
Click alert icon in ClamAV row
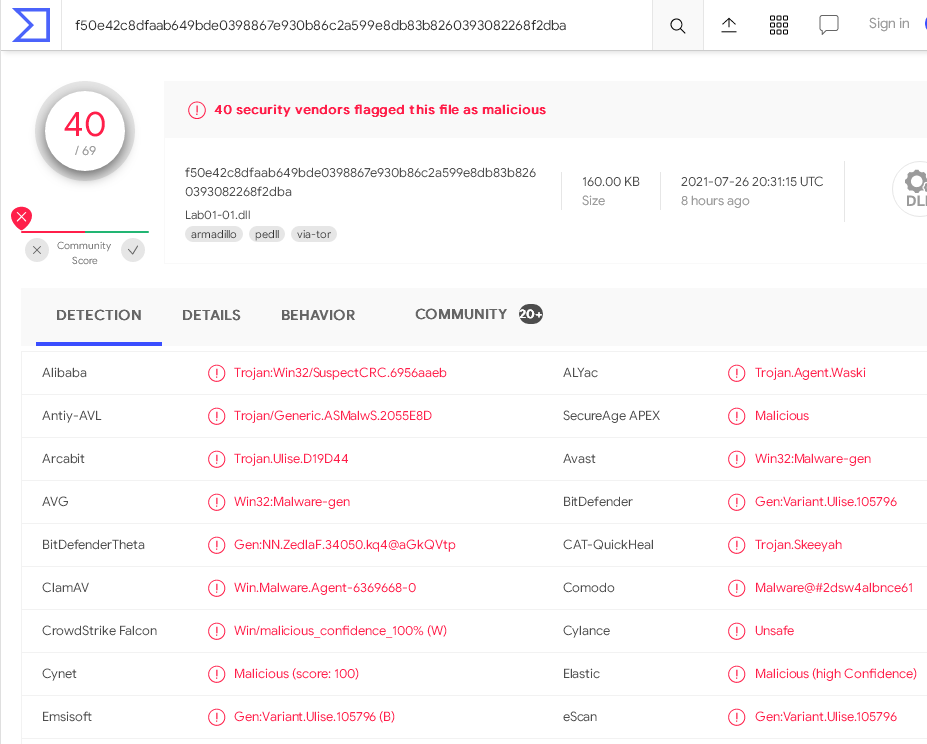click(216, 588)
